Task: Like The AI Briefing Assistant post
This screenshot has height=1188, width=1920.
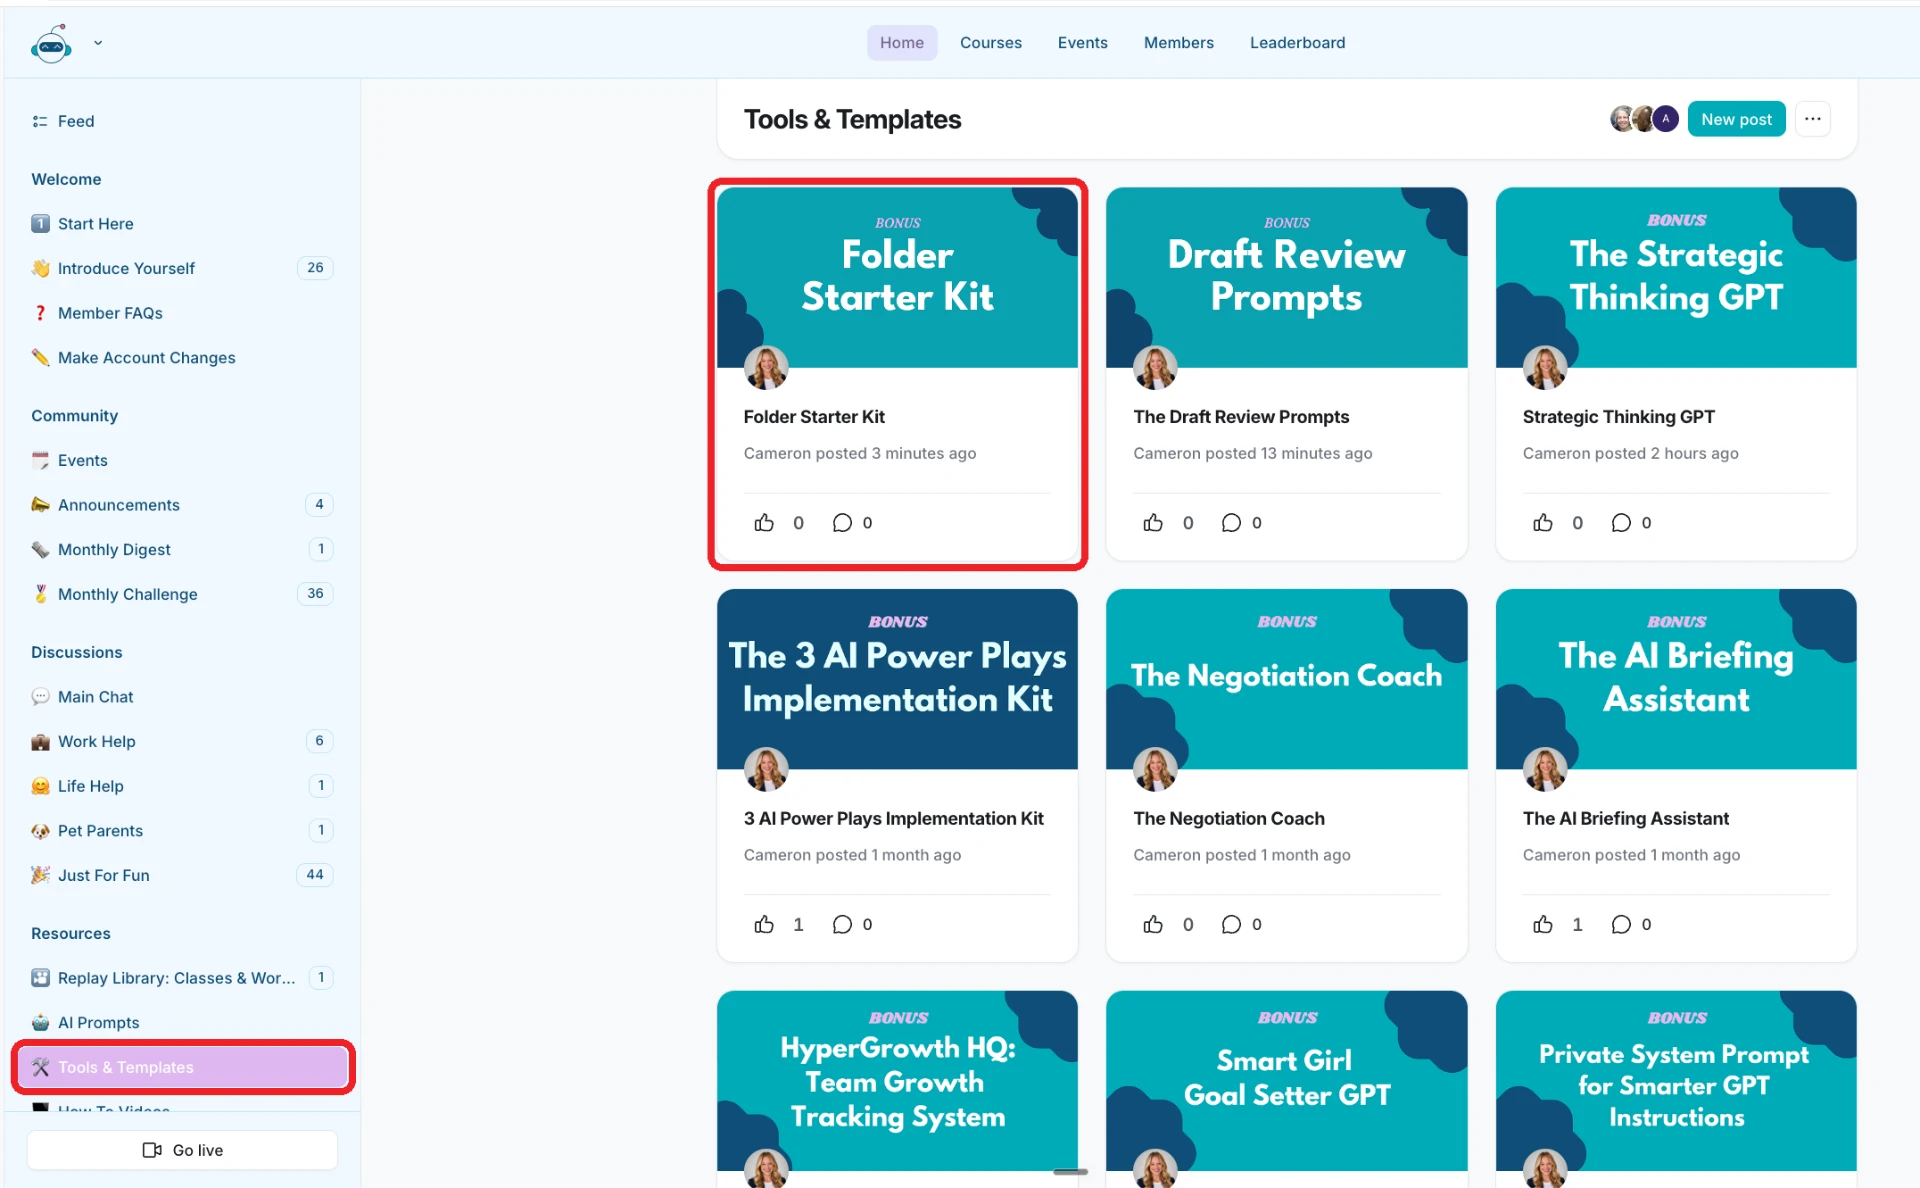Action: coord(1543,924)
